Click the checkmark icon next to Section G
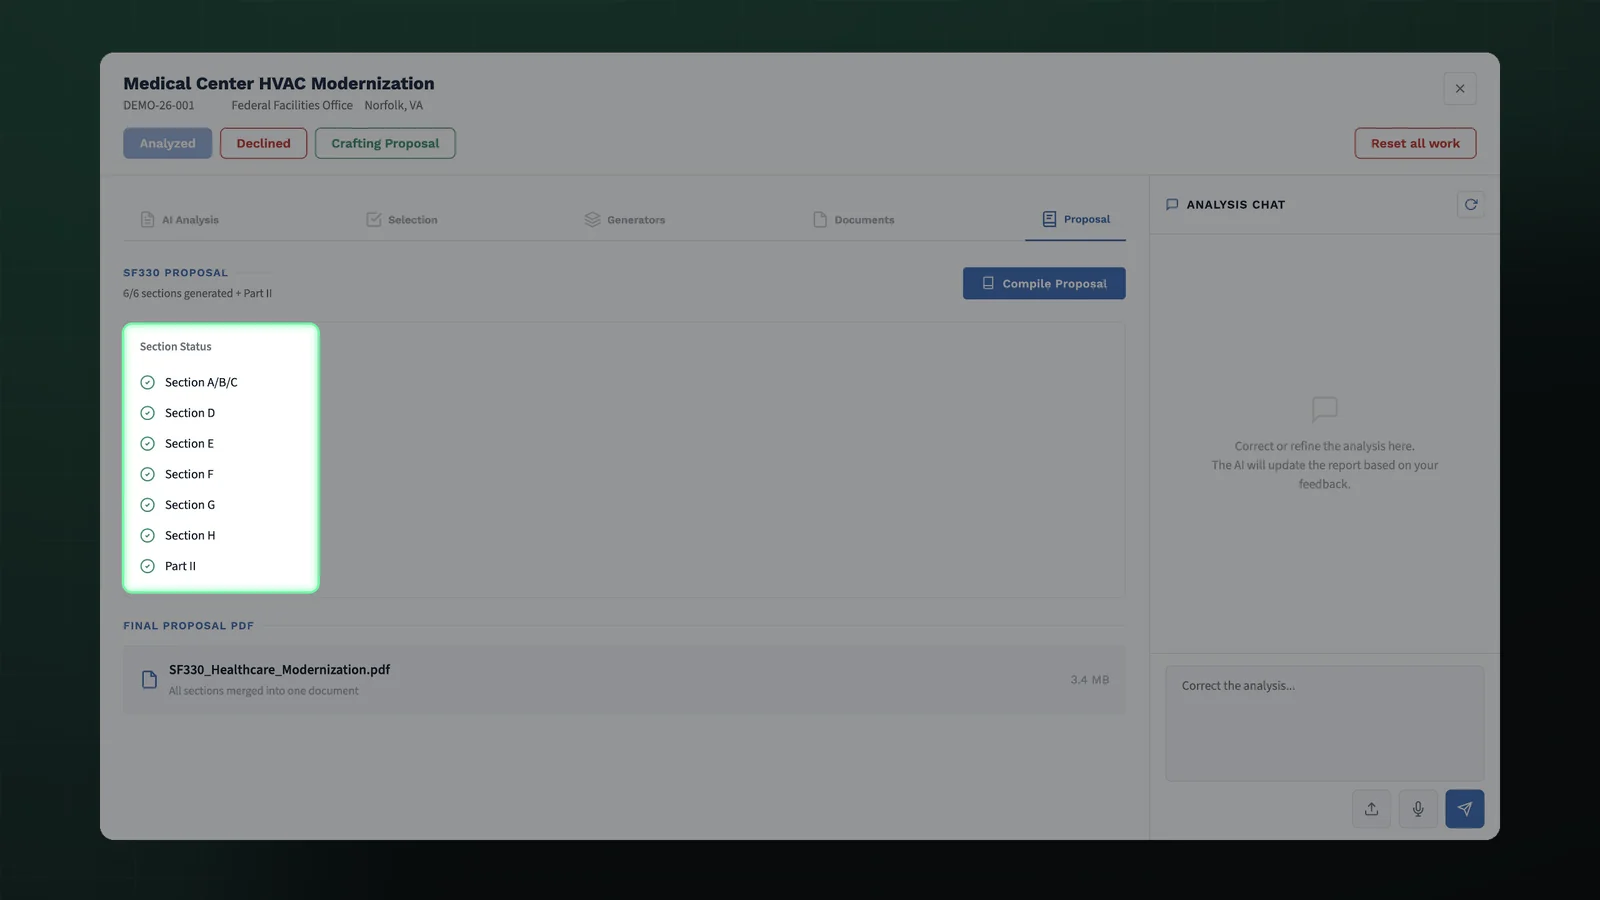The width and height of the screenshot is (1600, 900). 147,505
